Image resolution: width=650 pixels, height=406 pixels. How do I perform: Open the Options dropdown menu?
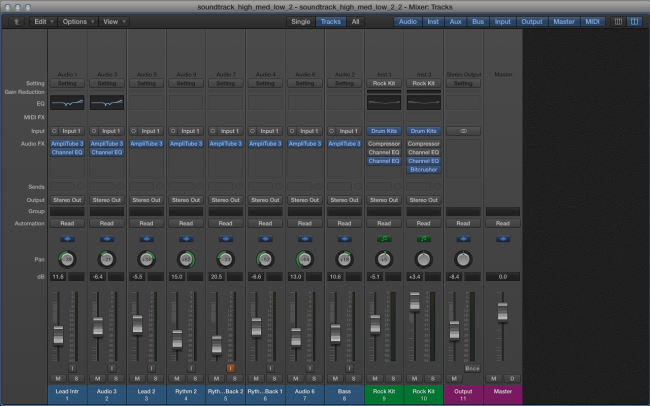[76, 21]
